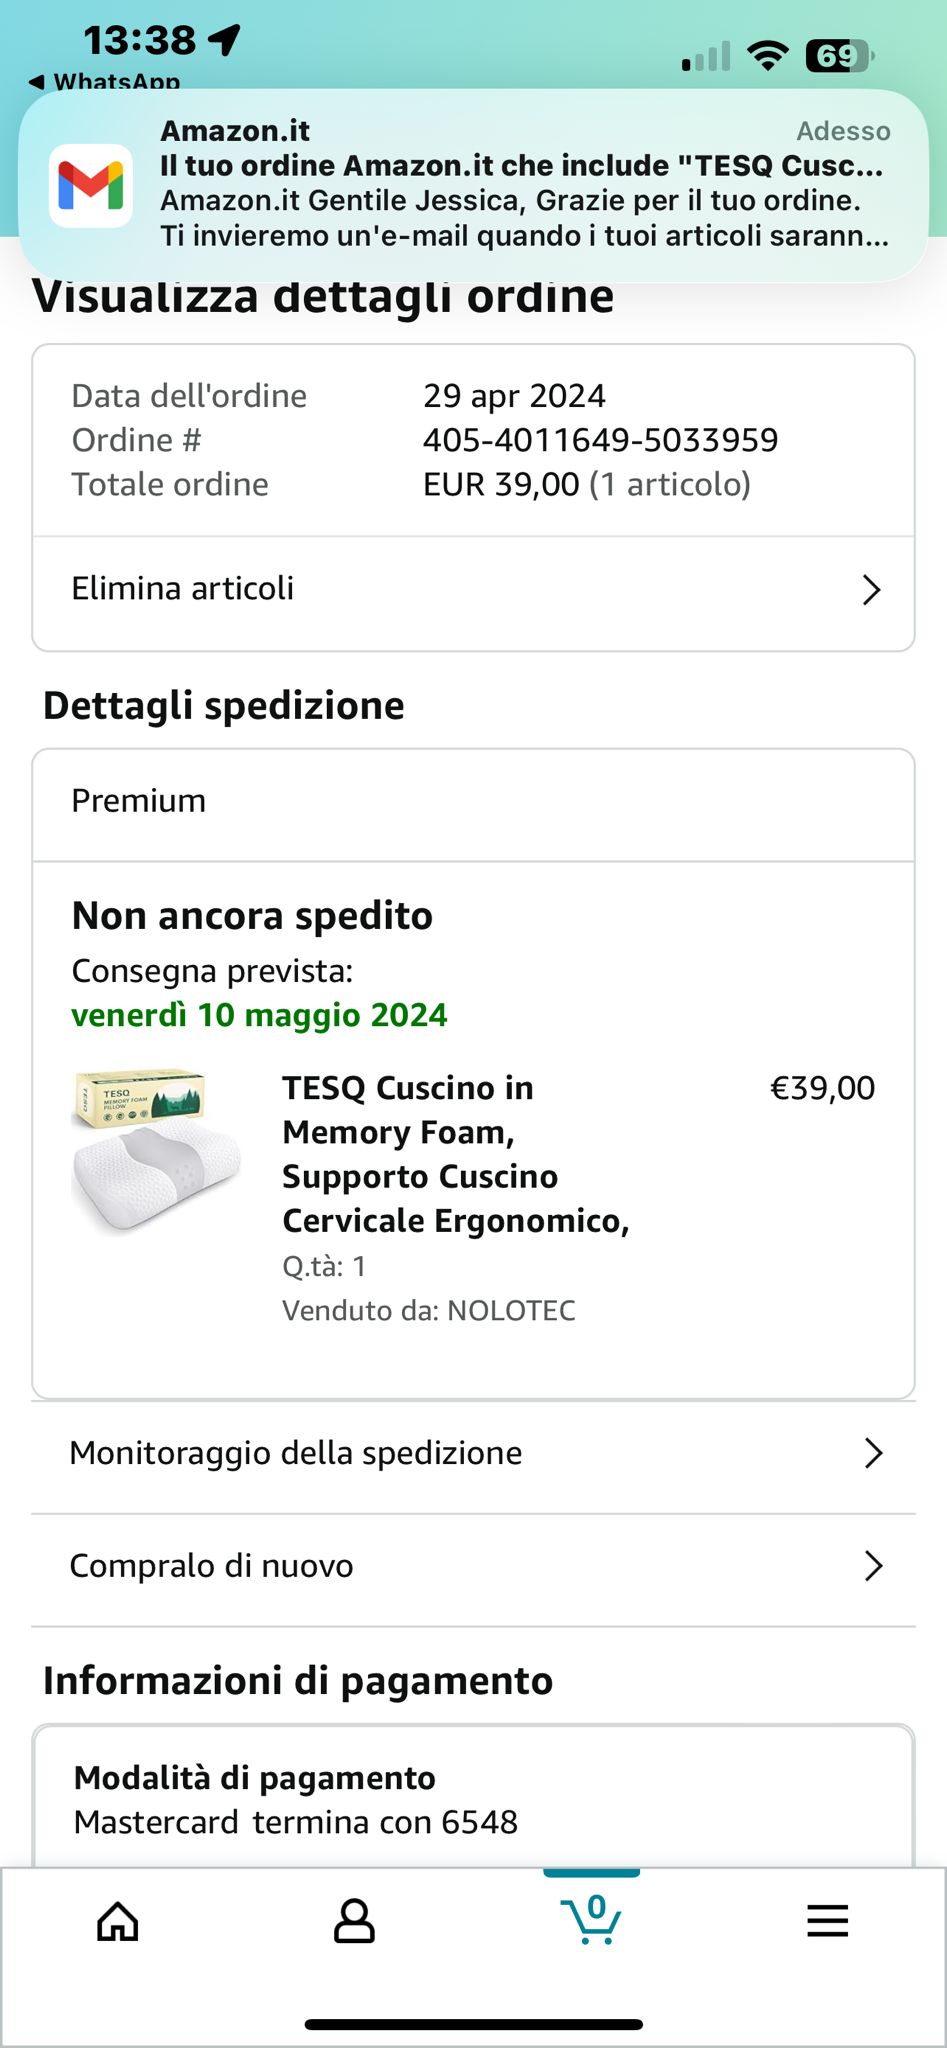Expand the Elimina articoli chevron
The width and height of the screenshot is (947, 2048).
click(871, 590)
